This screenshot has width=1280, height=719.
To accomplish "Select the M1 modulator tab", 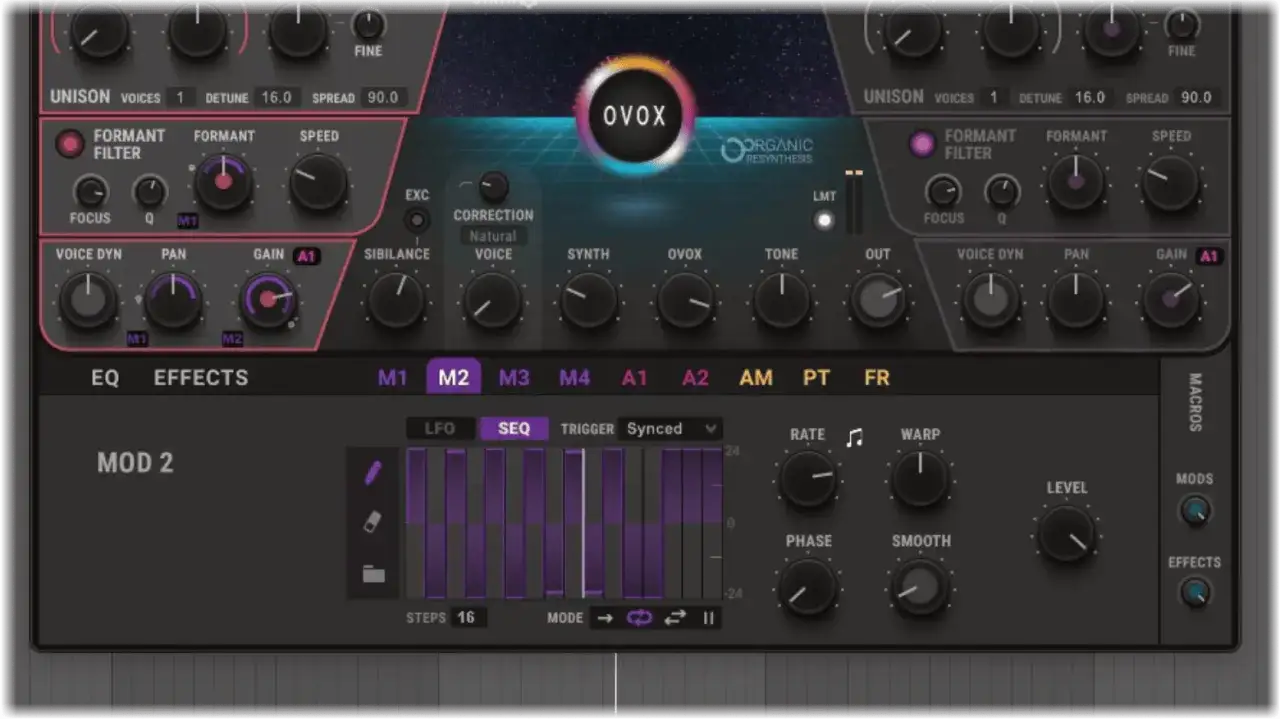I will [393, 378].
